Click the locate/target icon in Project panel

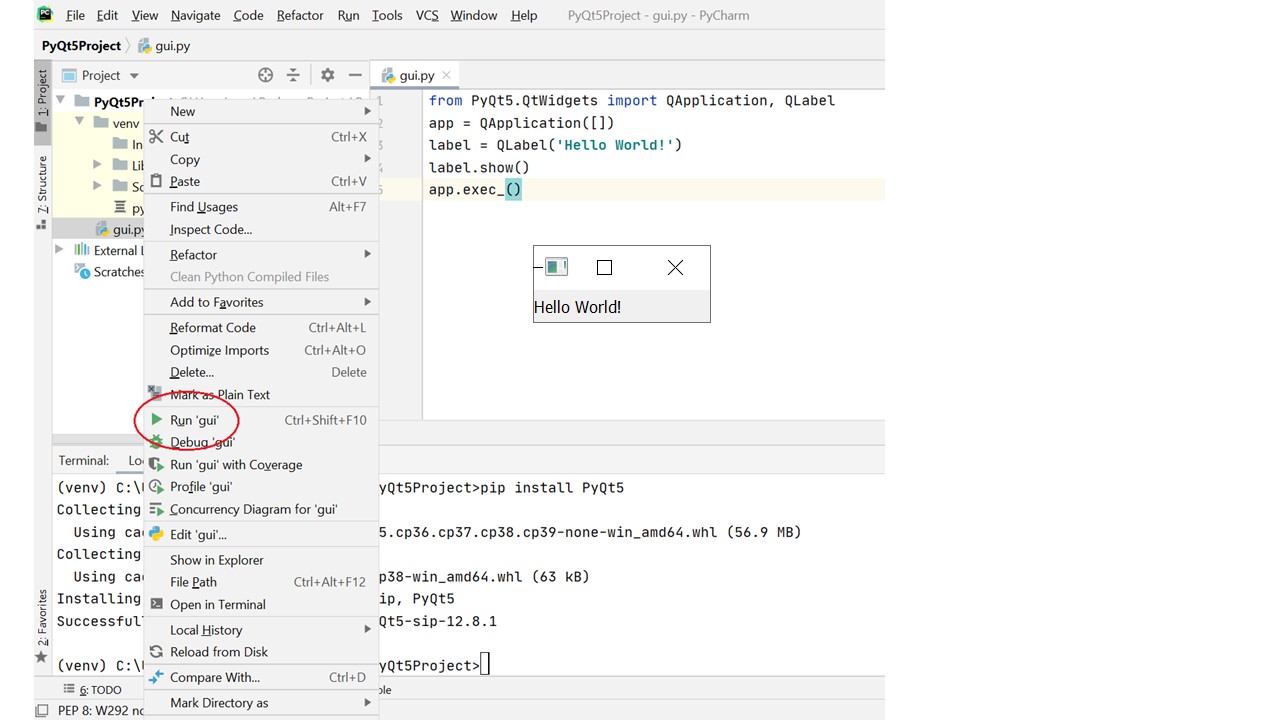point(265,75)
